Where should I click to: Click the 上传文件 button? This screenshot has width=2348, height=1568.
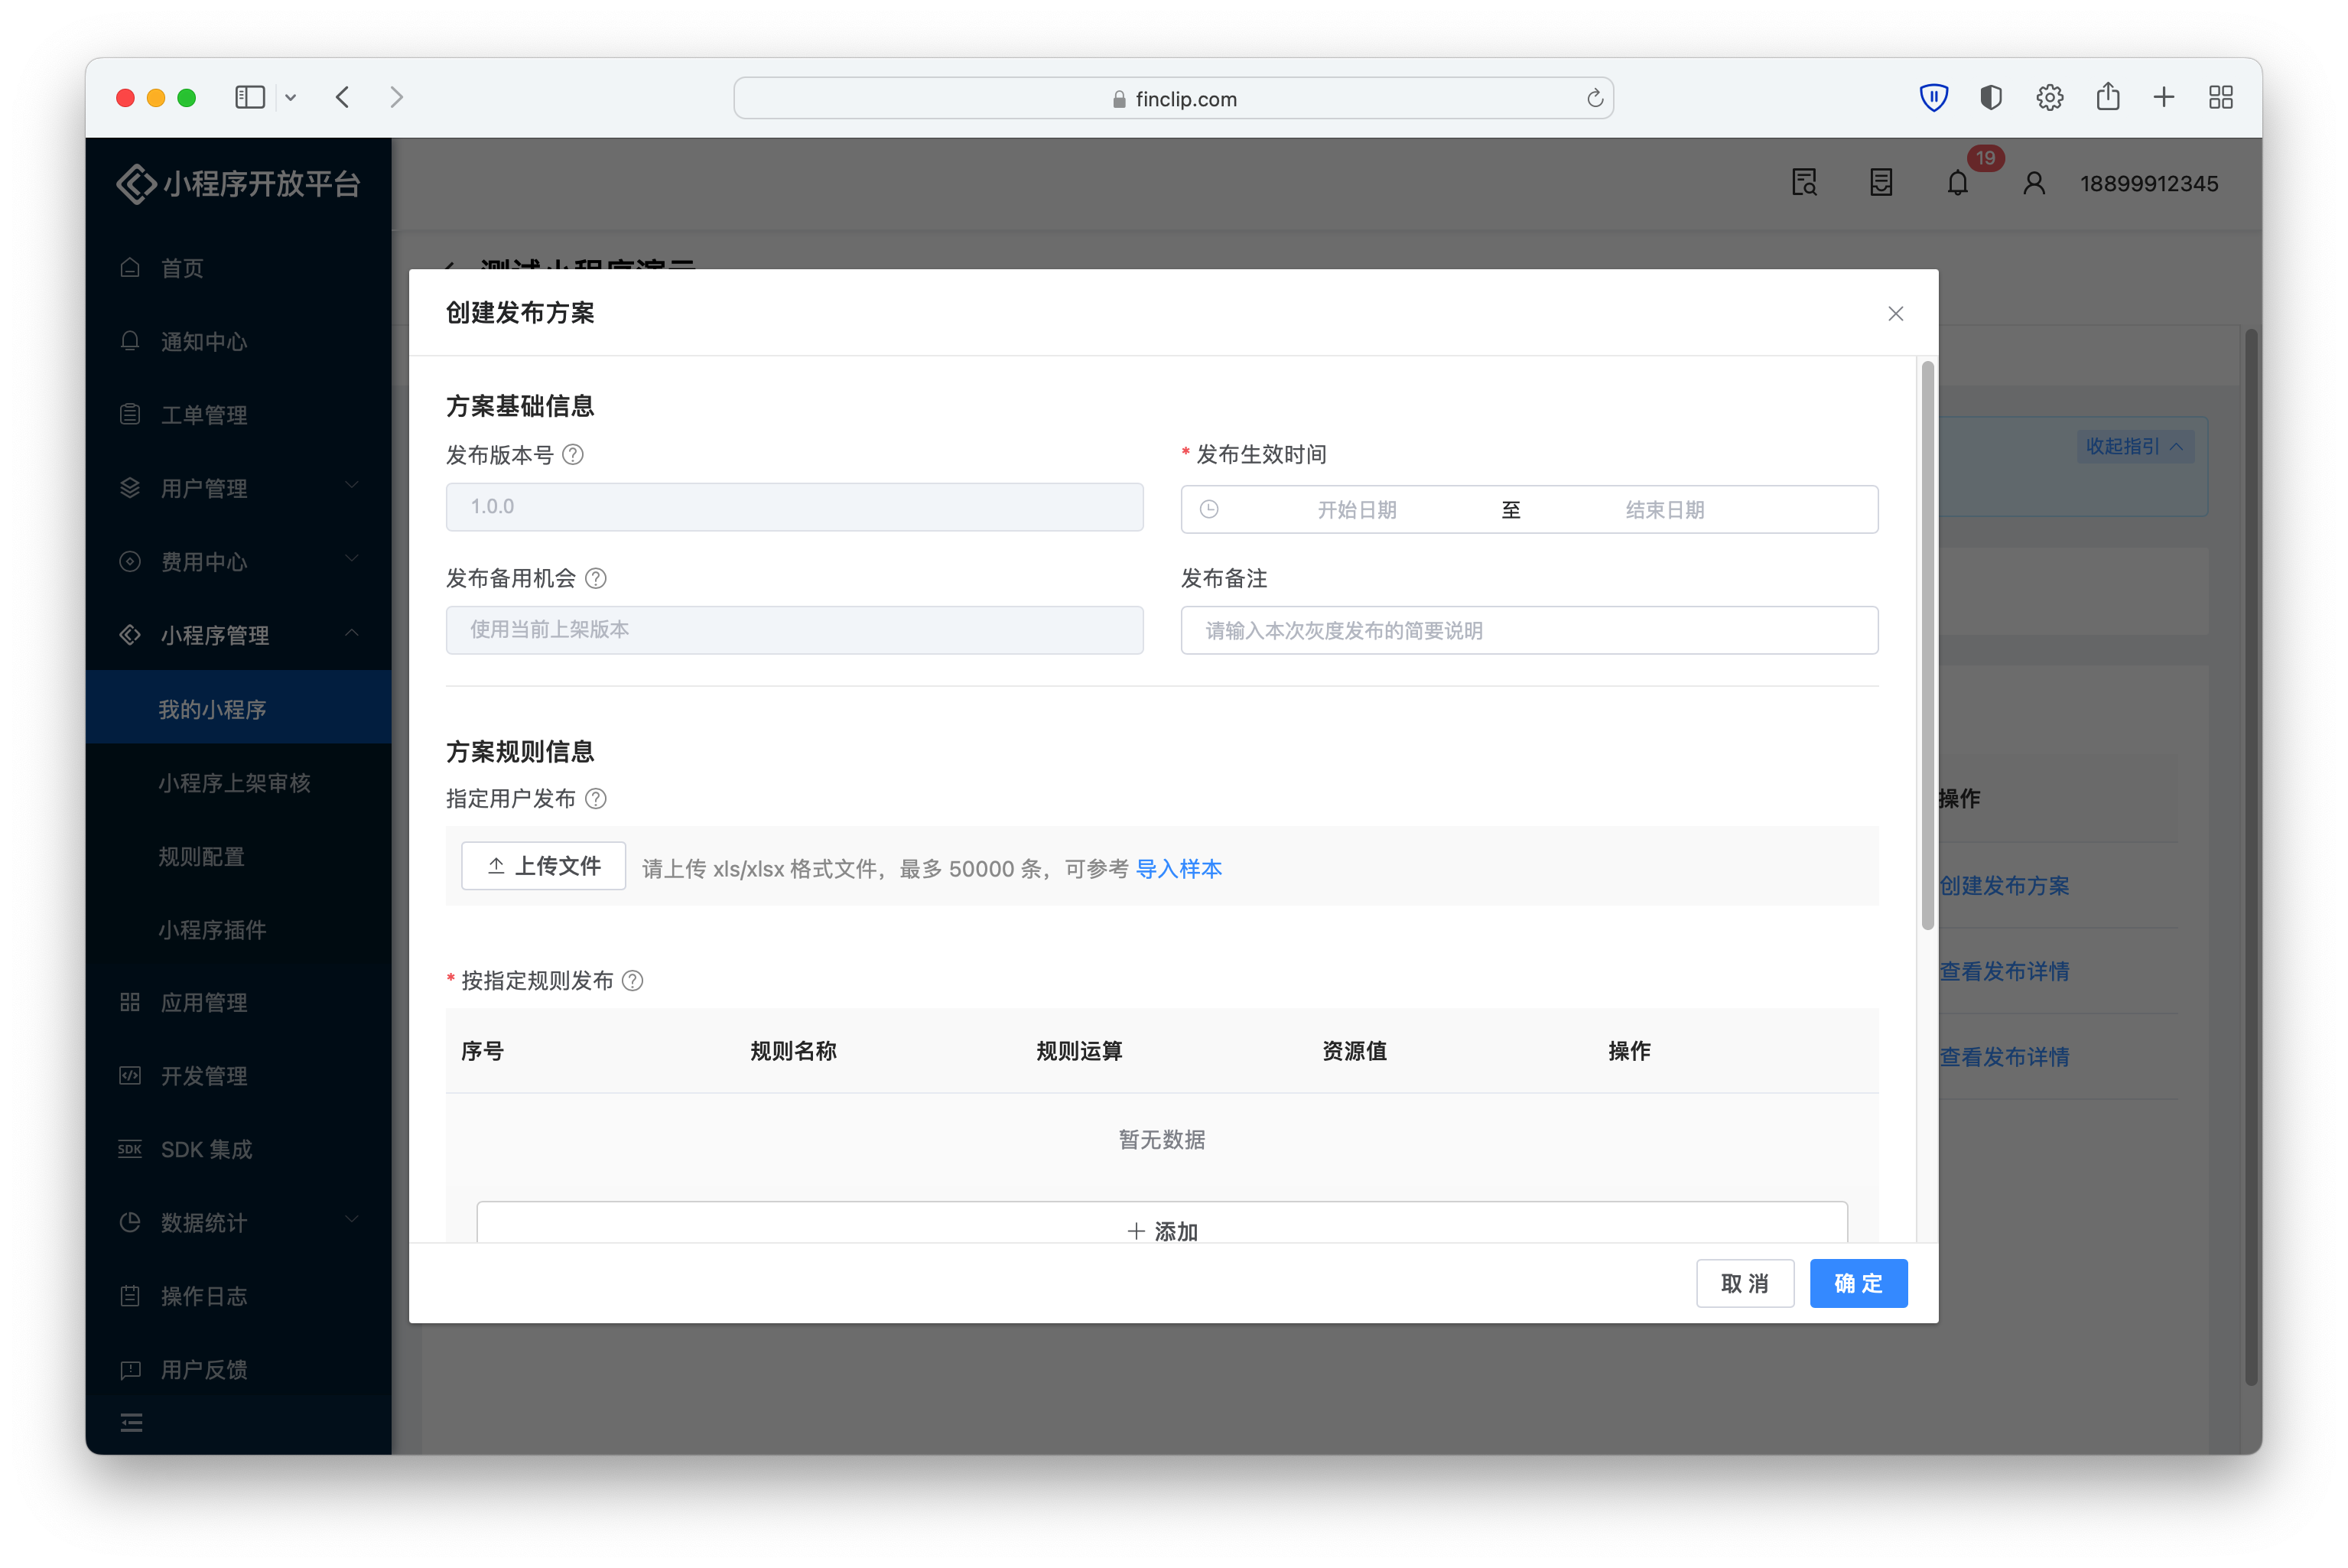pyautogui.click(x=543, y=866)
